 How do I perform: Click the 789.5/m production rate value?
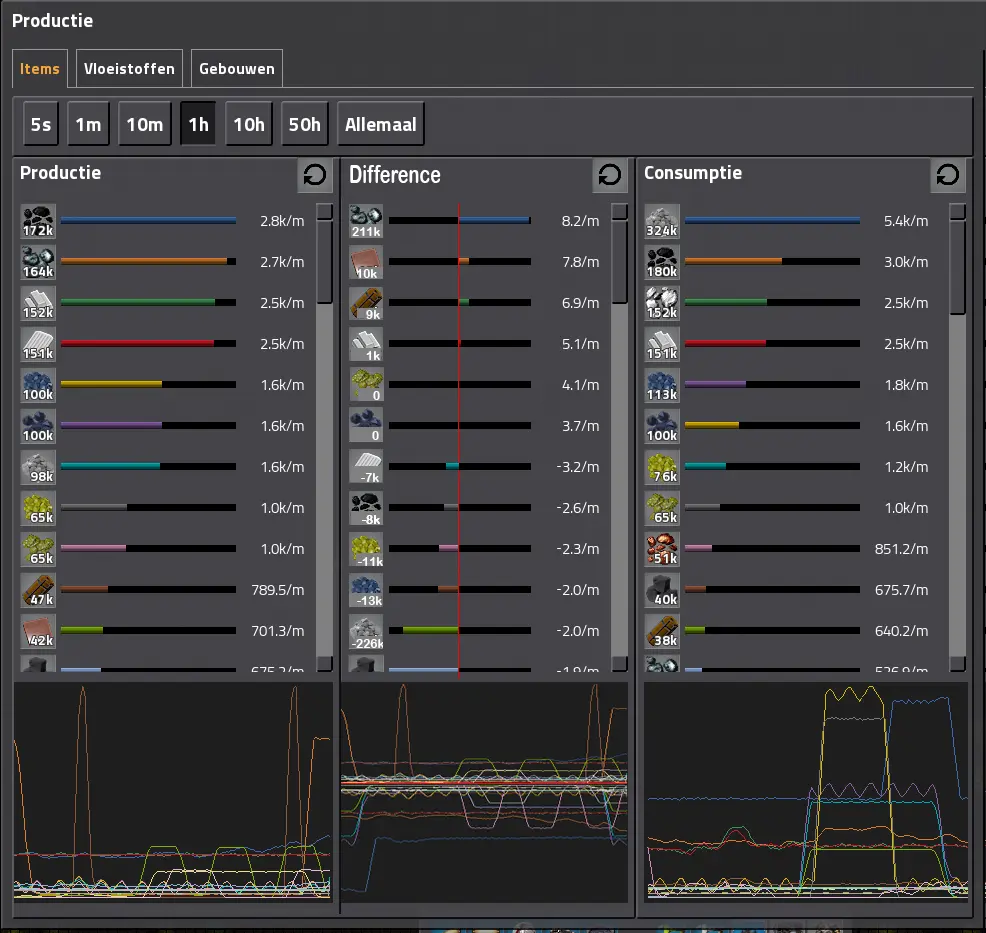coord(277,590)
